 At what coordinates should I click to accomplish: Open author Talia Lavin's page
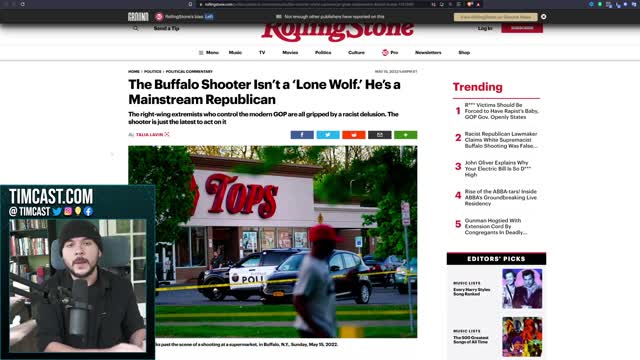(x=149, y=134)
